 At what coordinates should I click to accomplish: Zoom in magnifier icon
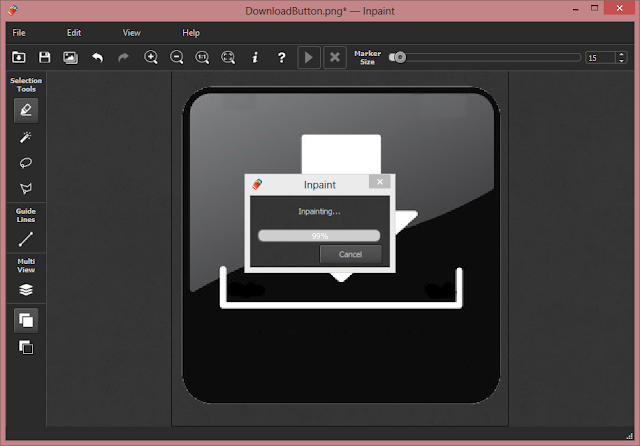(x=151, y=58)
